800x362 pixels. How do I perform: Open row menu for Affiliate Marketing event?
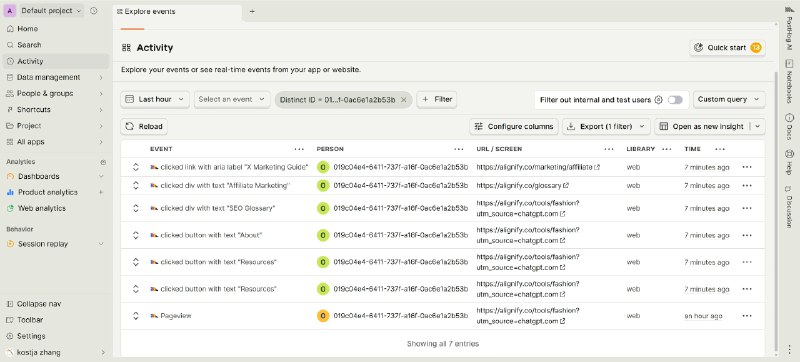747,186
